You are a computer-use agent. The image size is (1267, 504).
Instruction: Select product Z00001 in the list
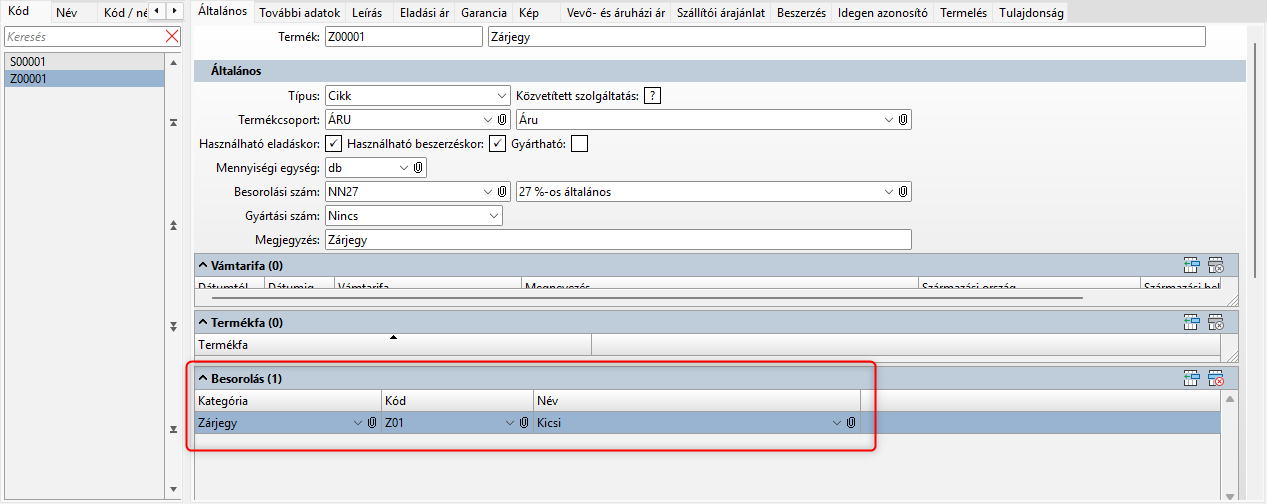(82, 78)
